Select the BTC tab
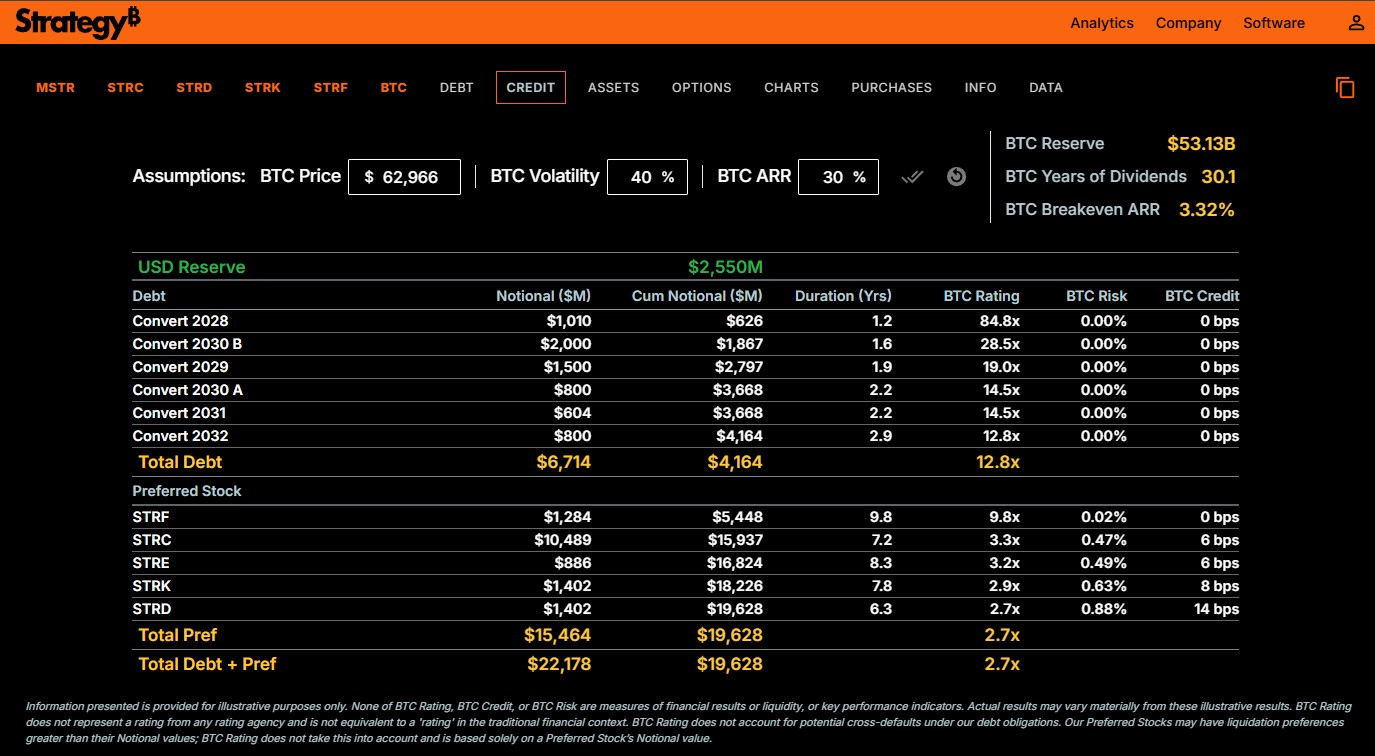1375x756 pixels. pyautogui.click(x=394, y=88)
